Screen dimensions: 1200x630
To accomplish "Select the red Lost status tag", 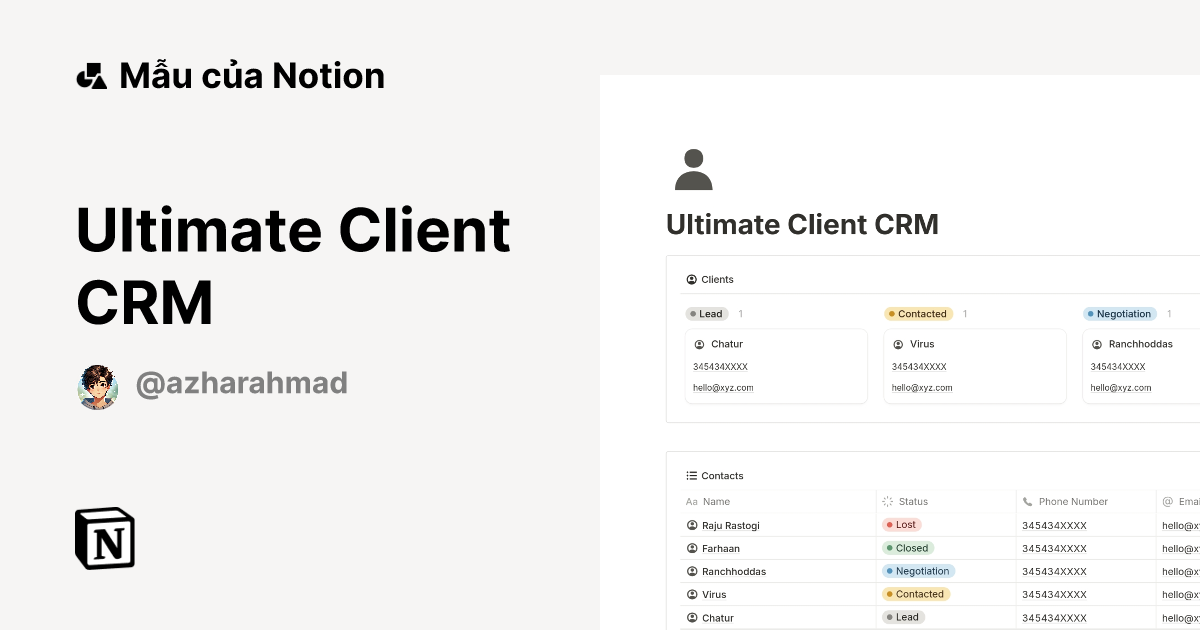I will [901, 524].
